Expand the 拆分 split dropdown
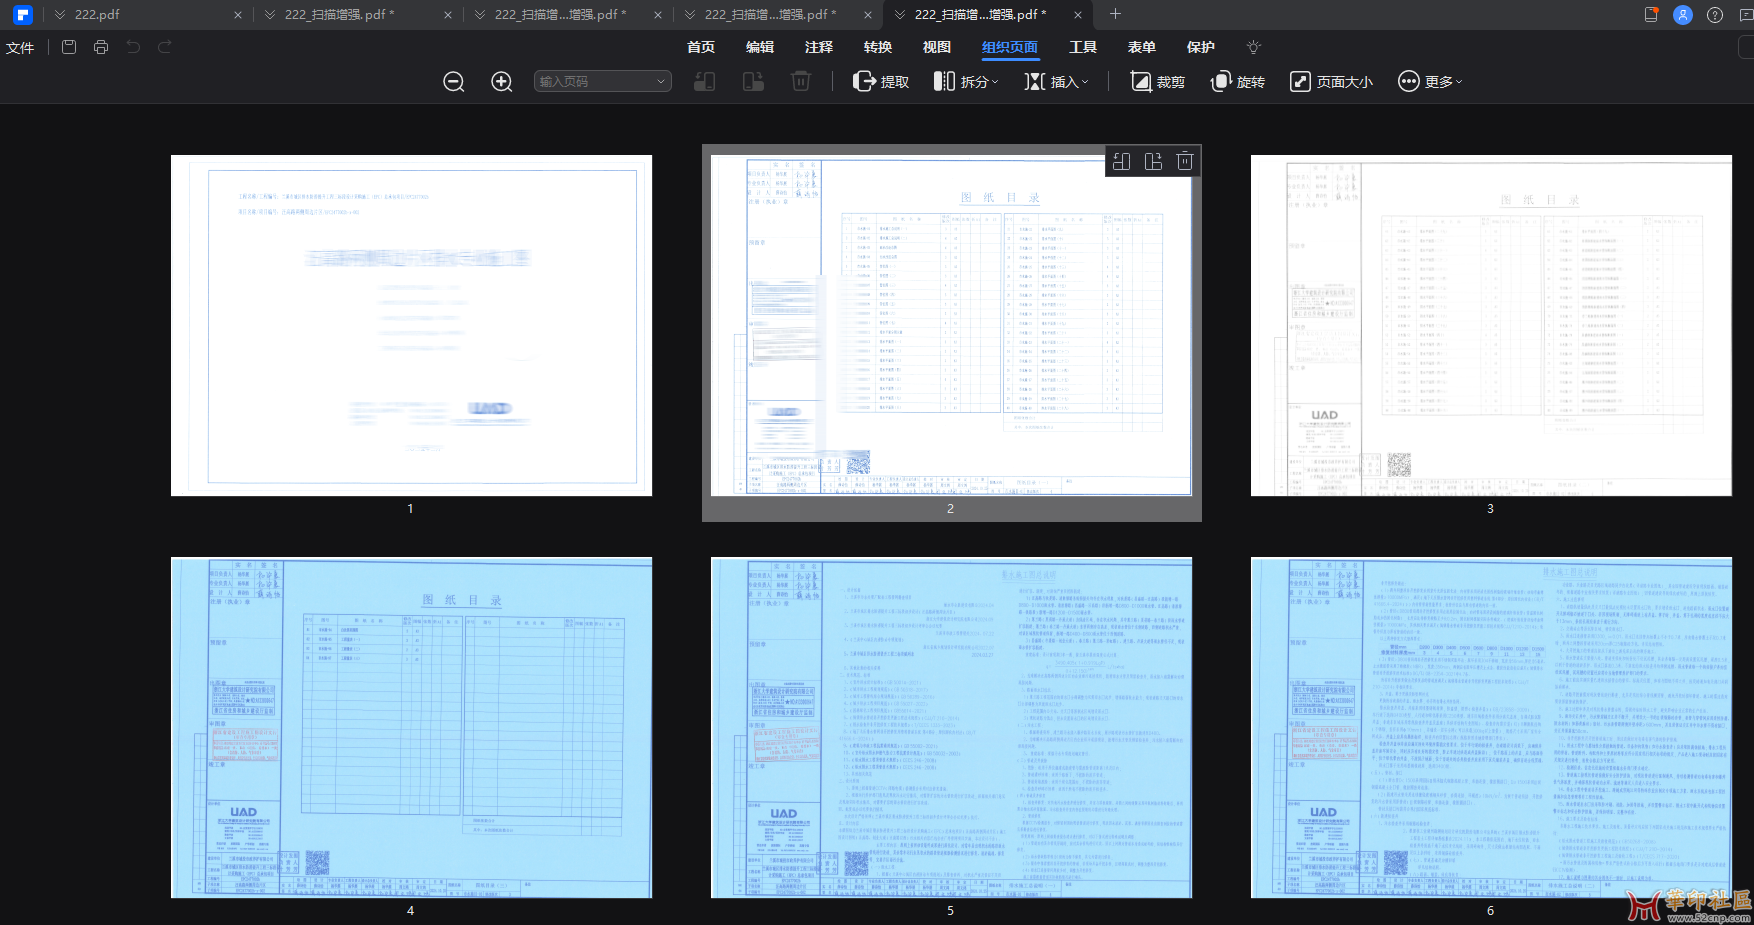Image resolution: width=1754 pixels, height=925 pixels. point(966,82)
